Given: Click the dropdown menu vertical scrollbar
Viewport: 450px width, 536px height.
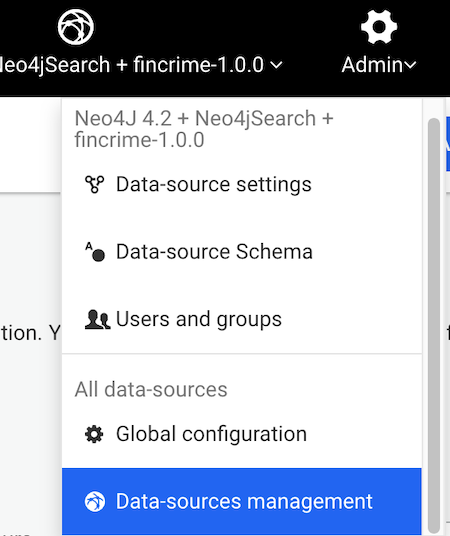Looking at the screenshot, I should 434,325.
